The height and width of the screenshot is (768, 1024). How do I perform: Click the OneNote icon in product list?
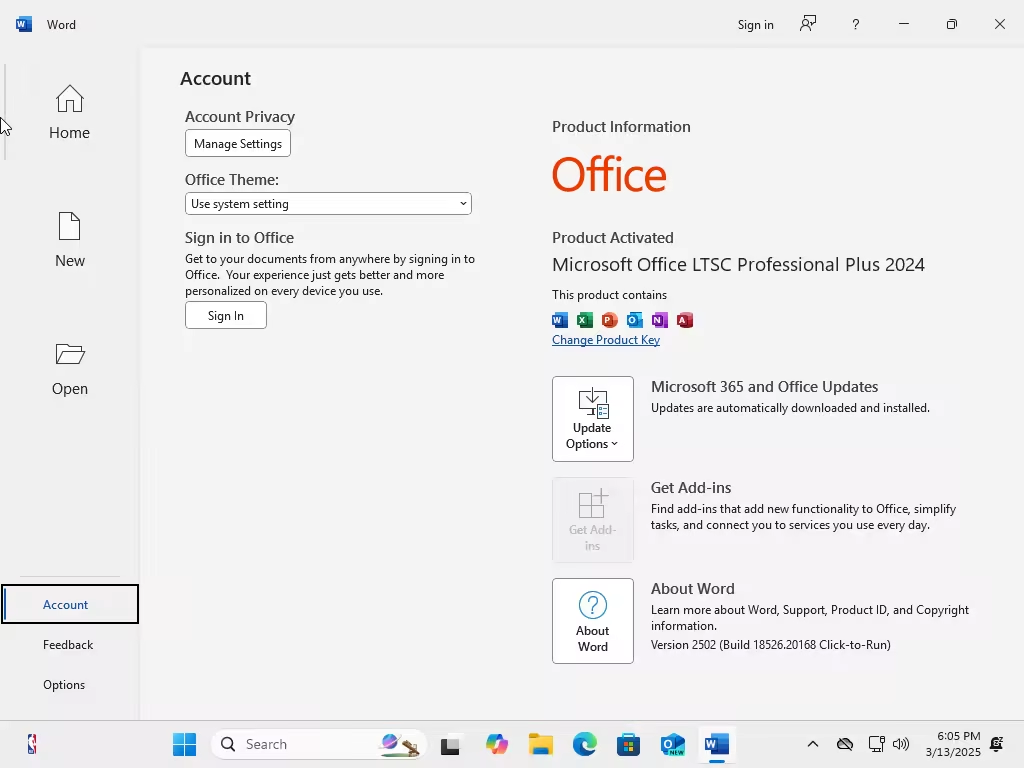click(x=660, y=320)
